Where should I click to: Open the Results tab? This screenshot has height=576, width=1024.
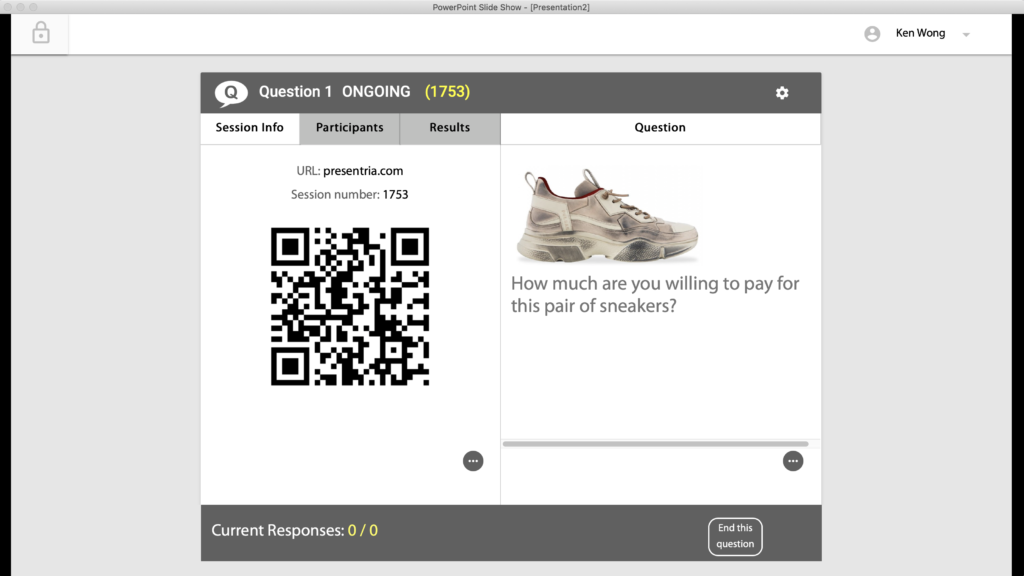click(x=449, y=128)
